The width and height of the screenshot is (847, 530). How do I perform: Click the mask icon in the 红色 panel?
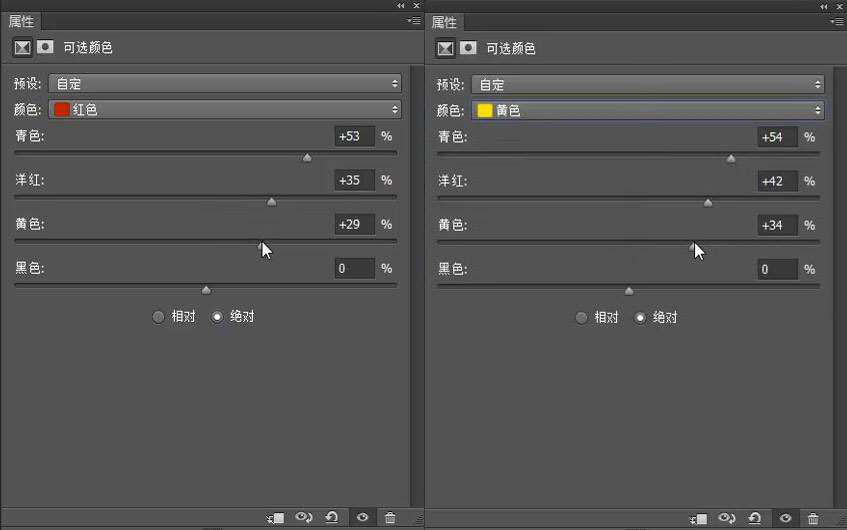point(45,47)
